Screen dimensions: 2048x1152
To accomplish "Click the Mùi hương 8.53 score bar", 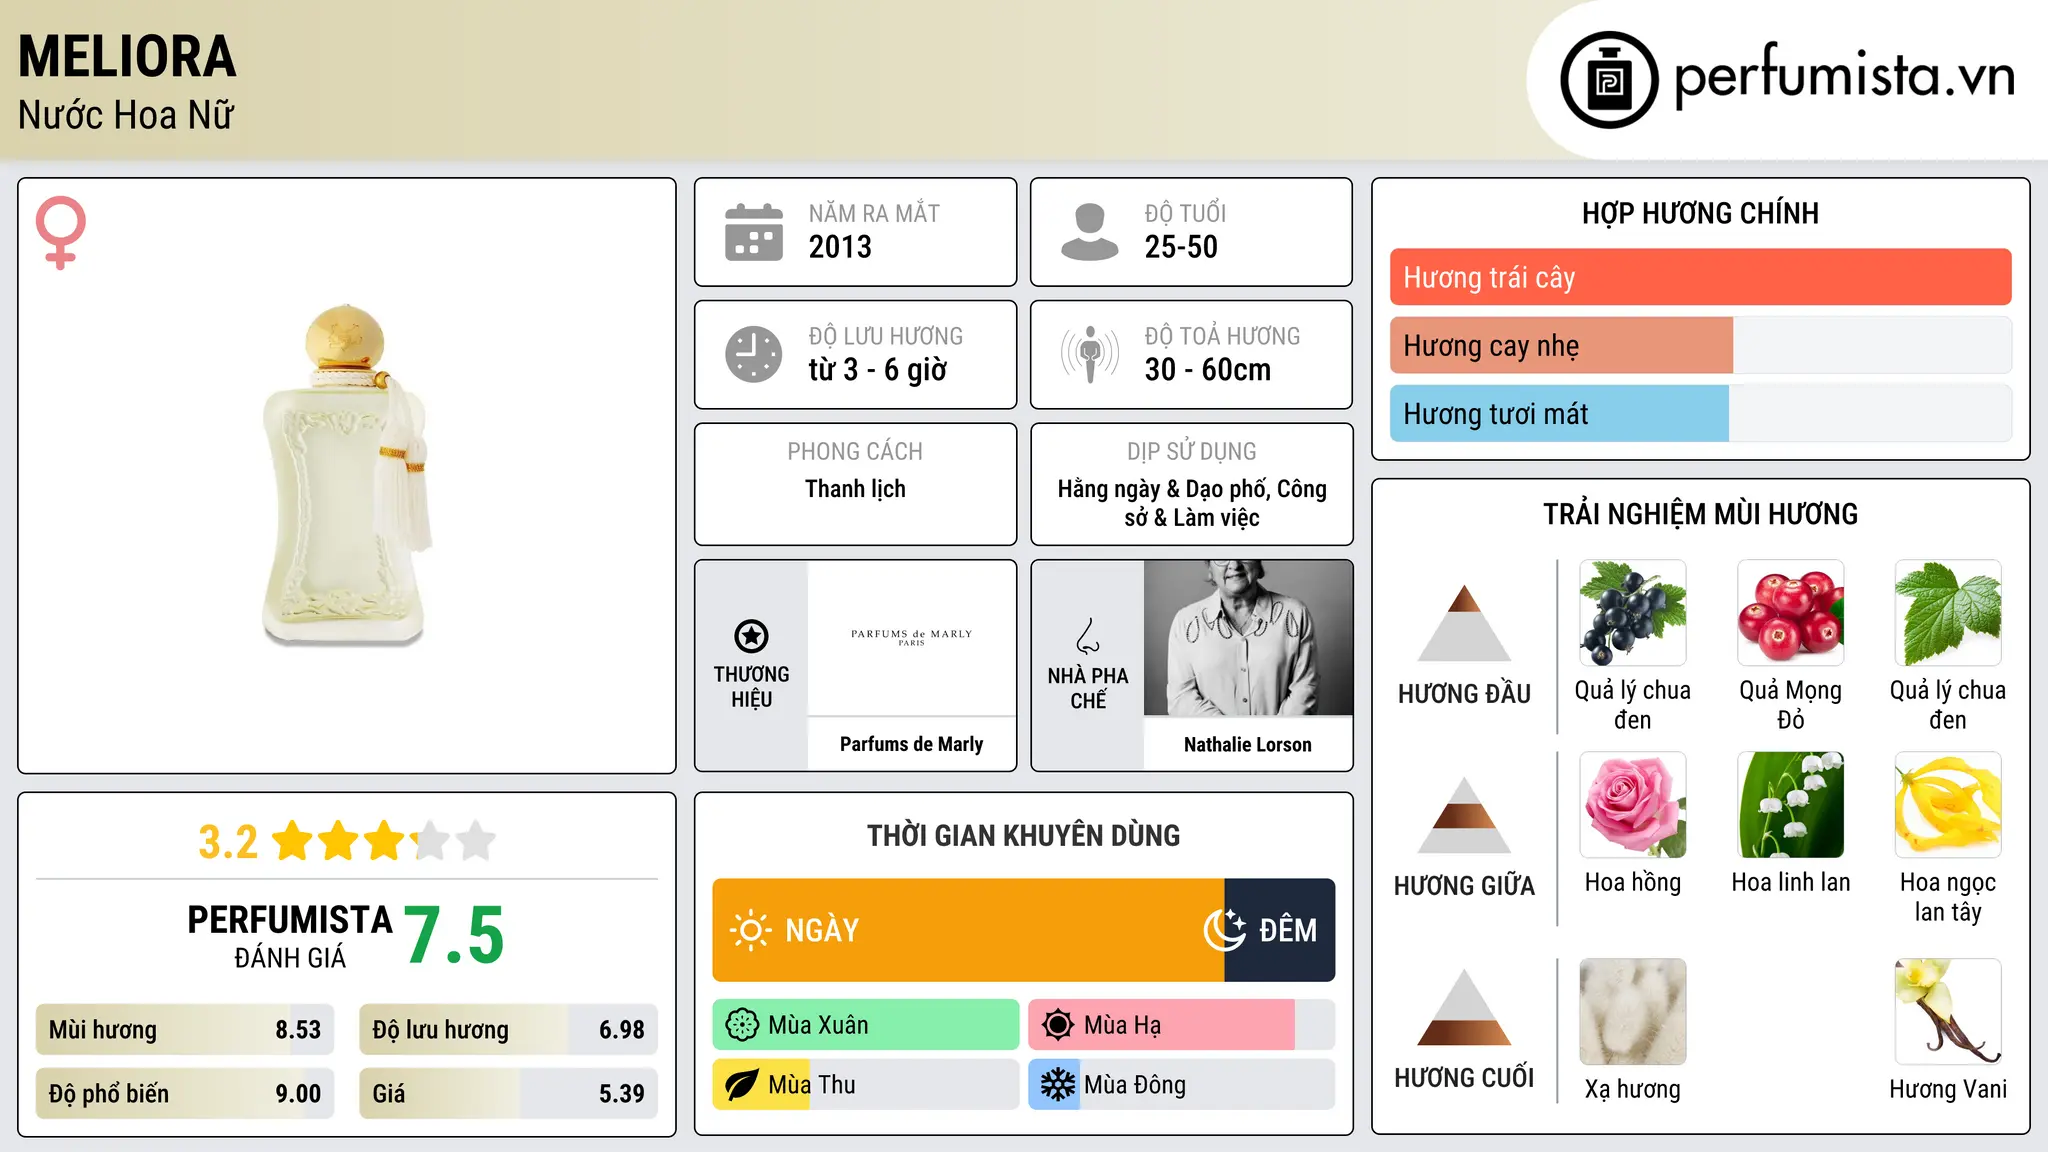I will [x=185, y=1030].
